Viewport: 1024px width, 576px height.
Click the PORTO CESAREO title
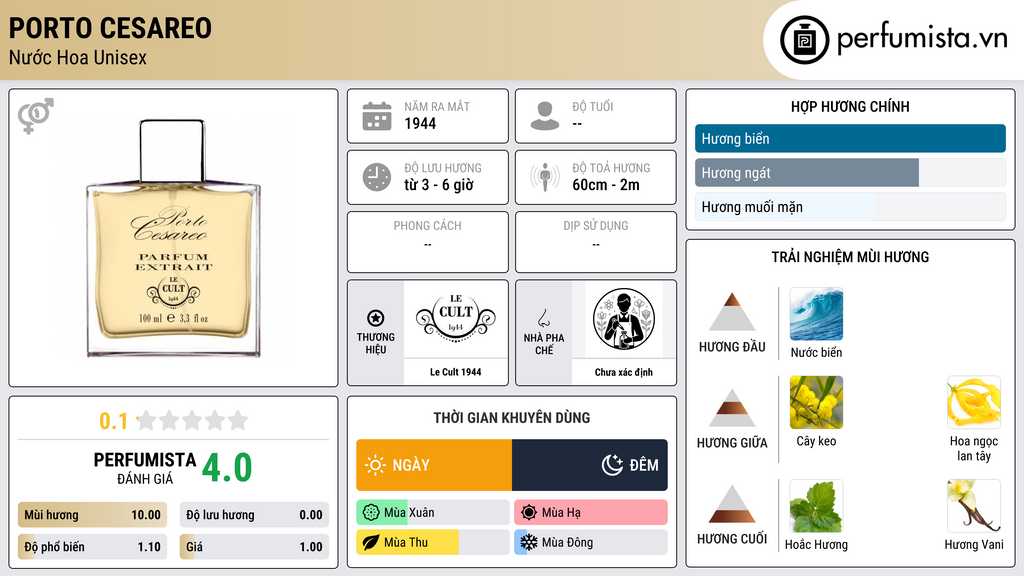tap(110, 28)
